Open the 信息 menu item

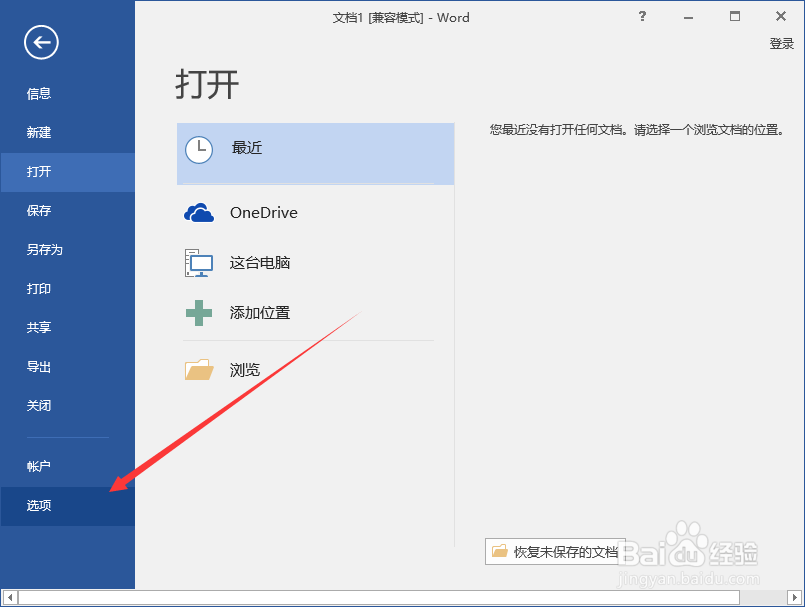[x=67, y=93]
